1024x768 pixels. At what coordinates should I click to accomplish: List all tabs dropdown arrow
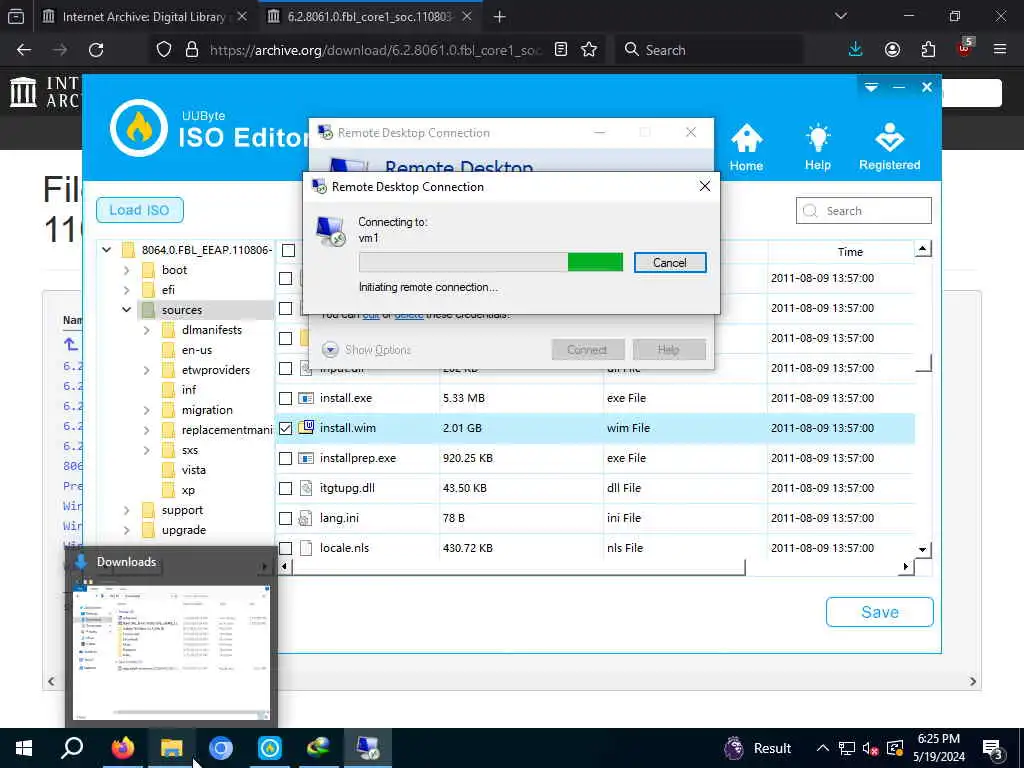(841, 16)
